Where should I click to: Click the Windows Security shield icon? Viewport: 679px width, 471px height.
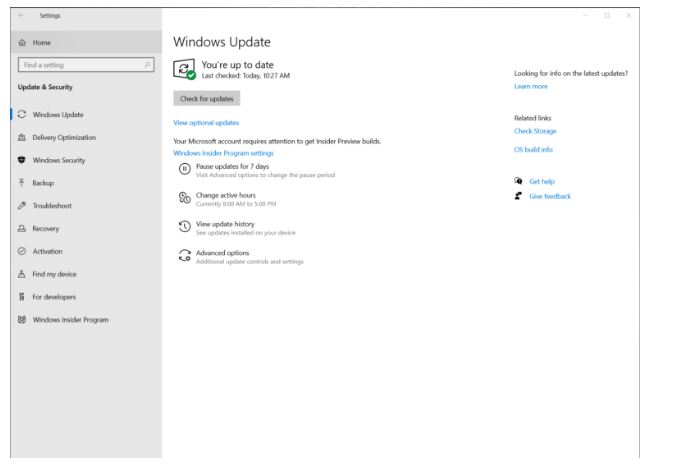pos(22,160)
